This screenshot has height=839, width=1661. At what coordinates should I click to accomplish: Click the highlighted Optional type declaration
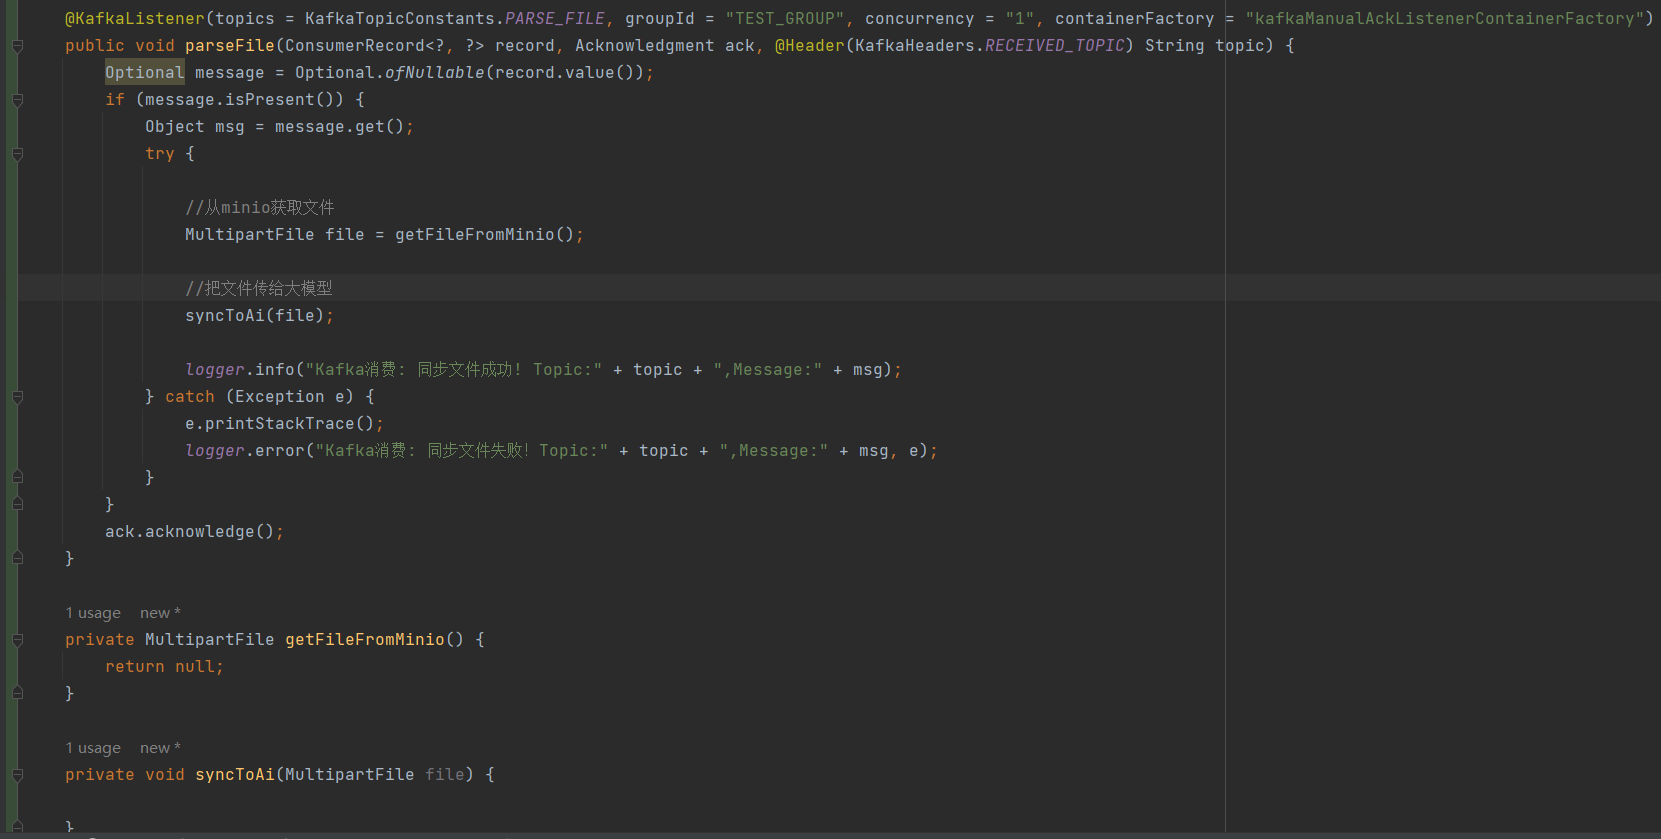(145, 73)
